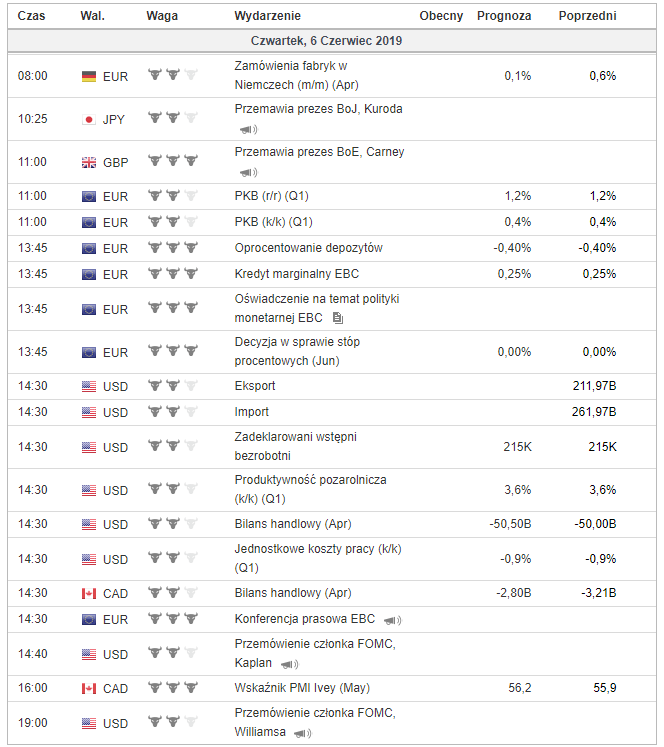Click the UK flag beside GBP
Viewport: 664px width, 747px height.
89,162
